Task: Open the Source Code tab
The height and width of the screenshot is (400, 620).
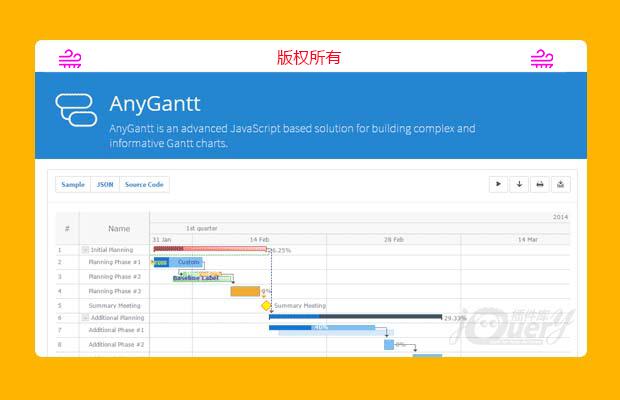Action: click(x=144, y=185)
